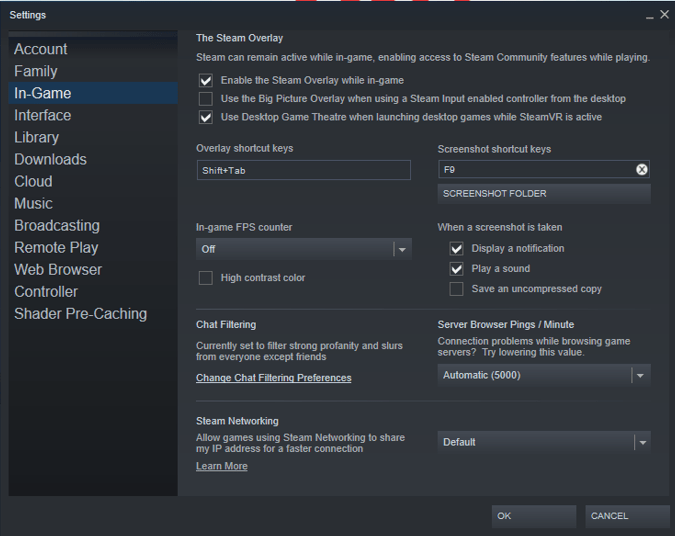Switch to Broadcasting settings
Viewport: 675px width, 536px height.
(x=93, y=226)
